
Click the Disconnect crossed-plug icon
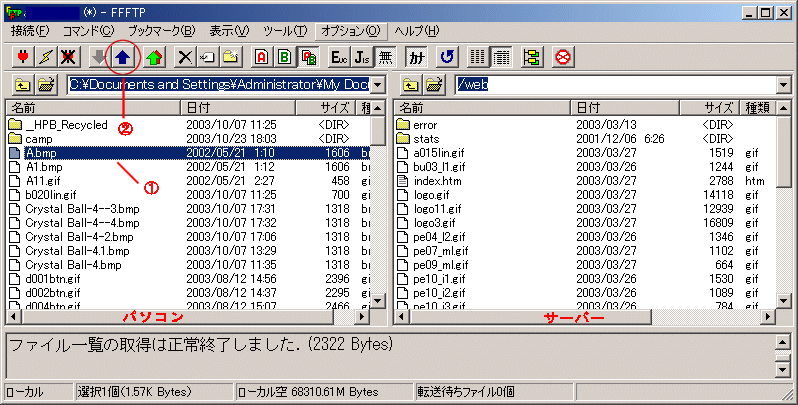(69, 57)
